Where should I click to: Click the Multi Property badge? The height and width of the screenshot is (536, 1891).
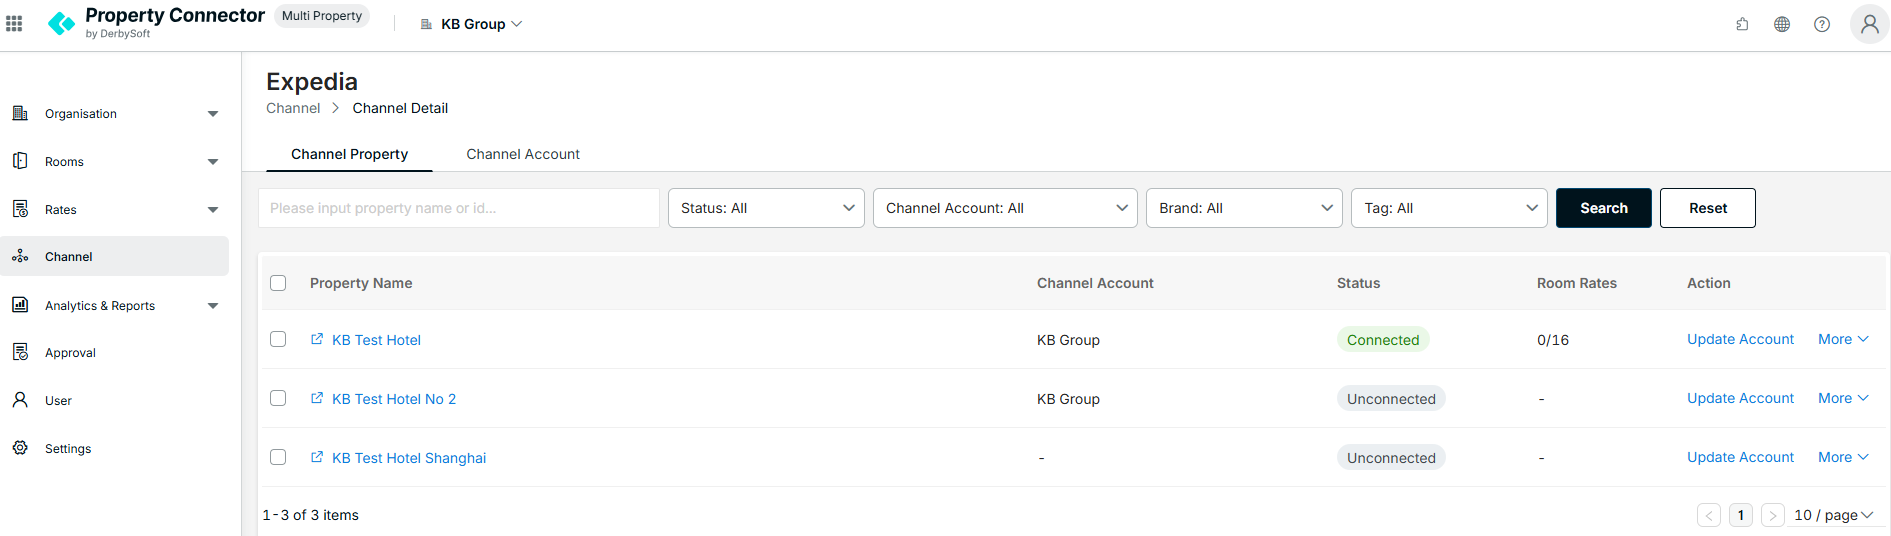[x=322, y=16]
